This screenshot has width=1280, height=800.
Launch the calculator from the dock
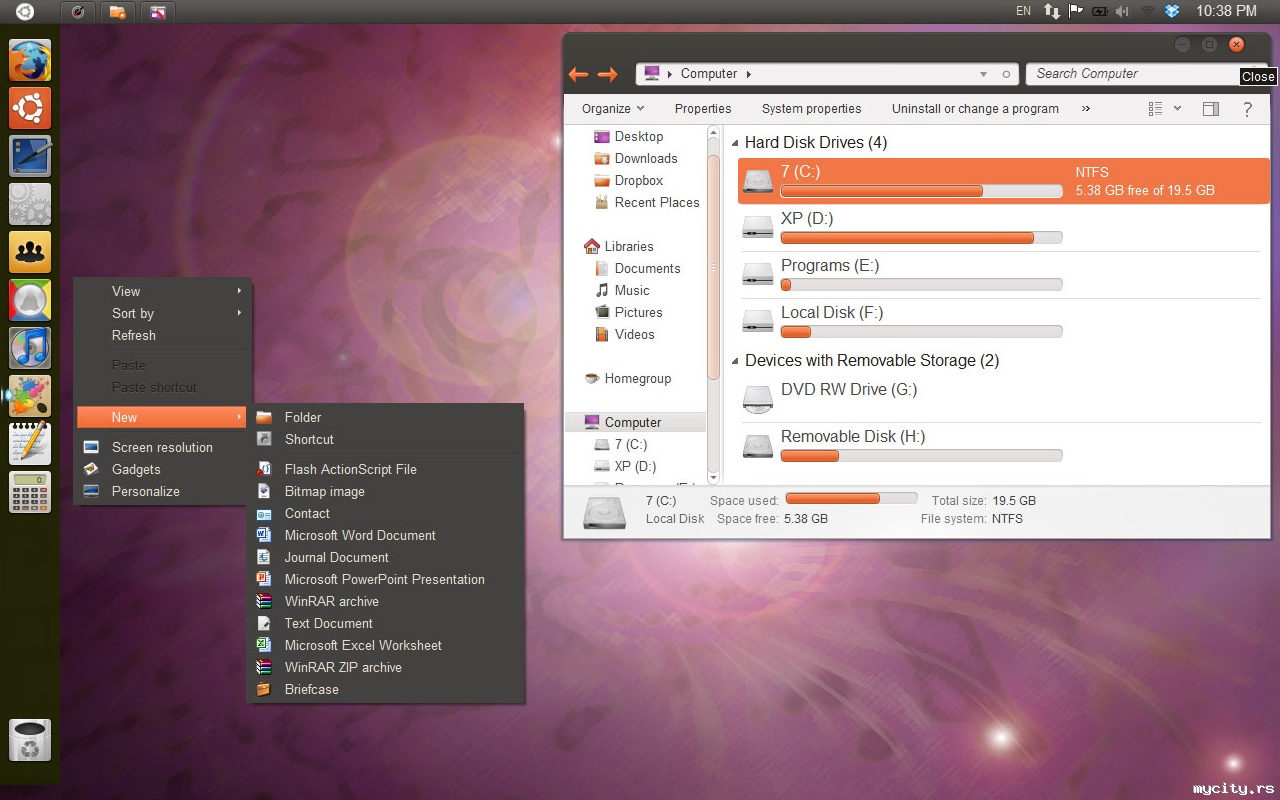pos(30,492)
